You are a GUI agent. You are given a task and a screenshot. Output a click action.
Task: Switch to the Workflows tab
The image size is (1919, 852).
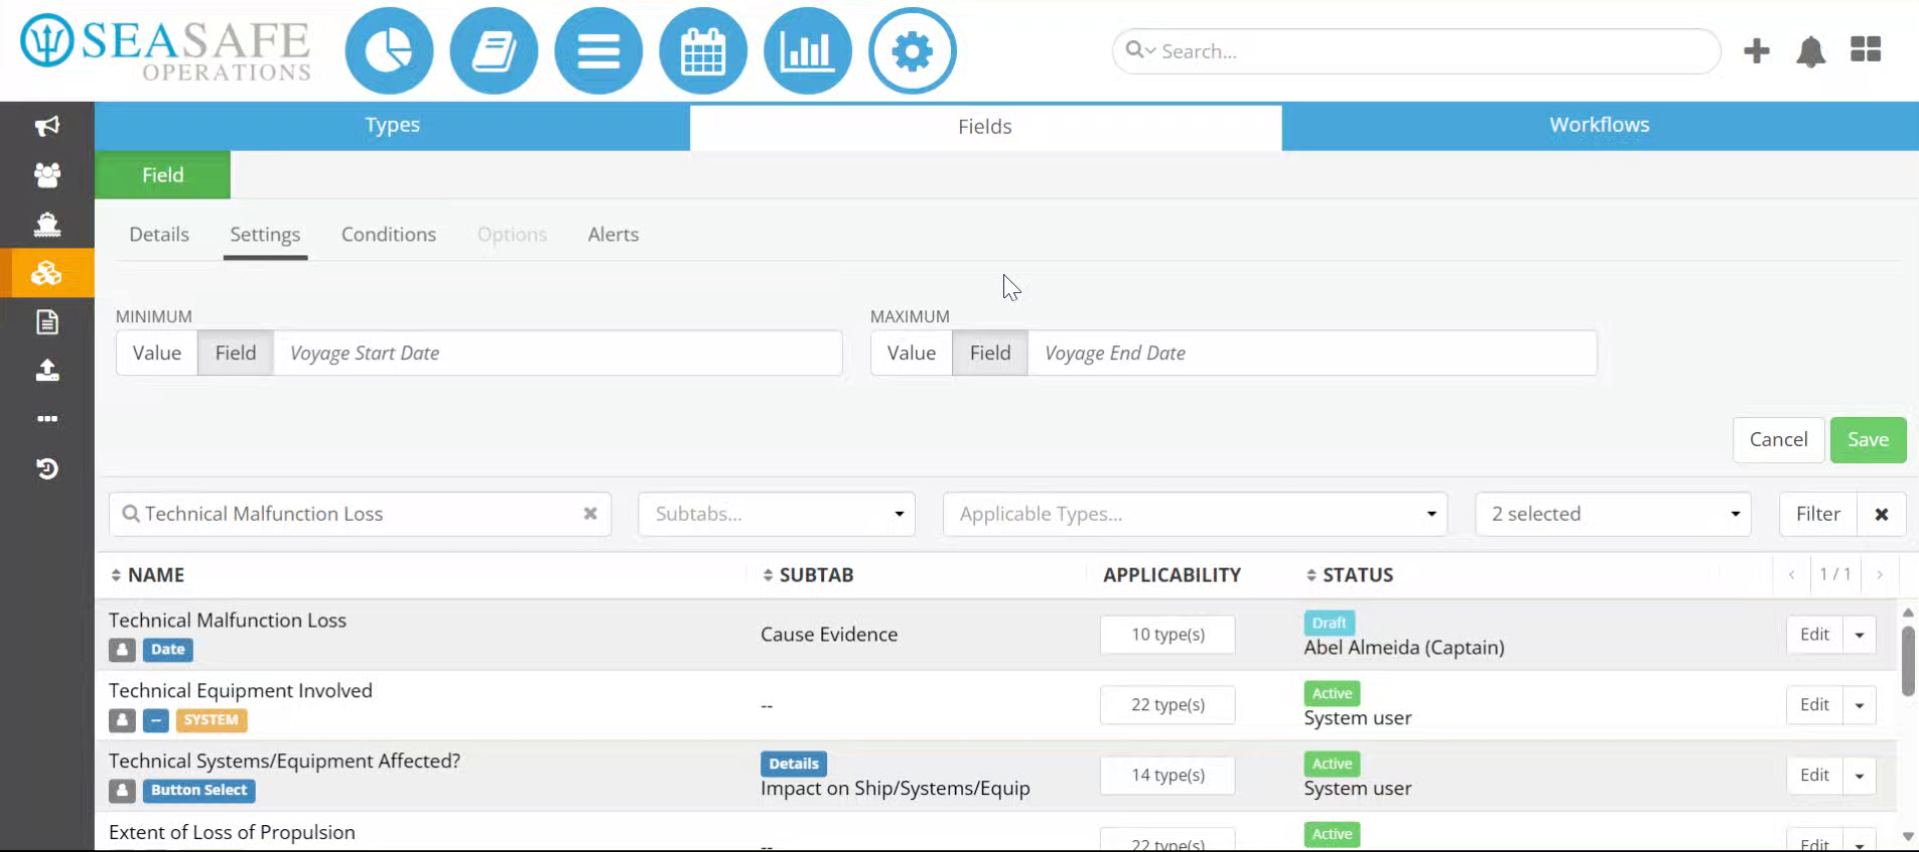[x=1600, y=125]
